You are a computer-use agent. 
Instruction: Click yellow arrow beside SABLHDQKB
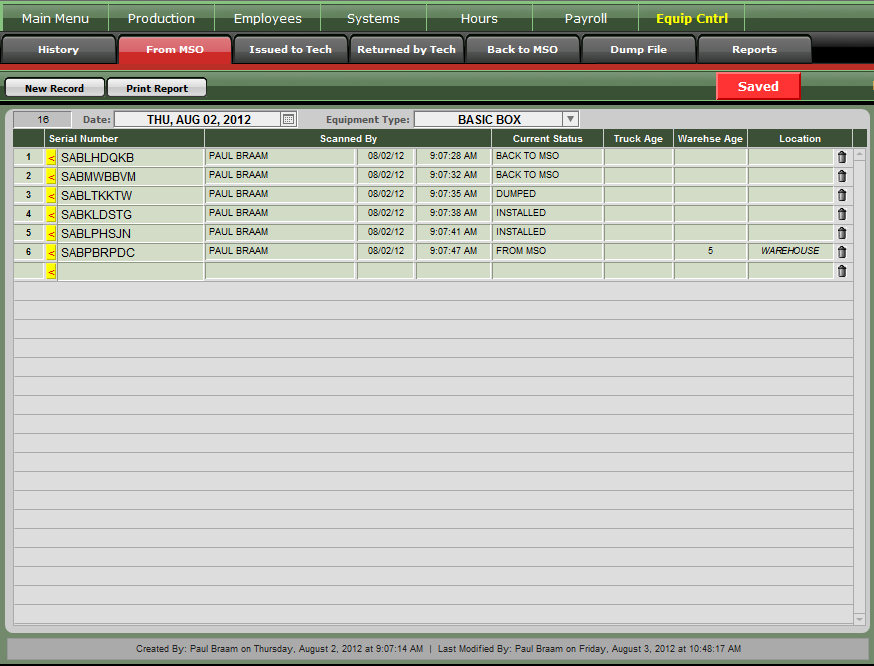click(x=51, y=157)
